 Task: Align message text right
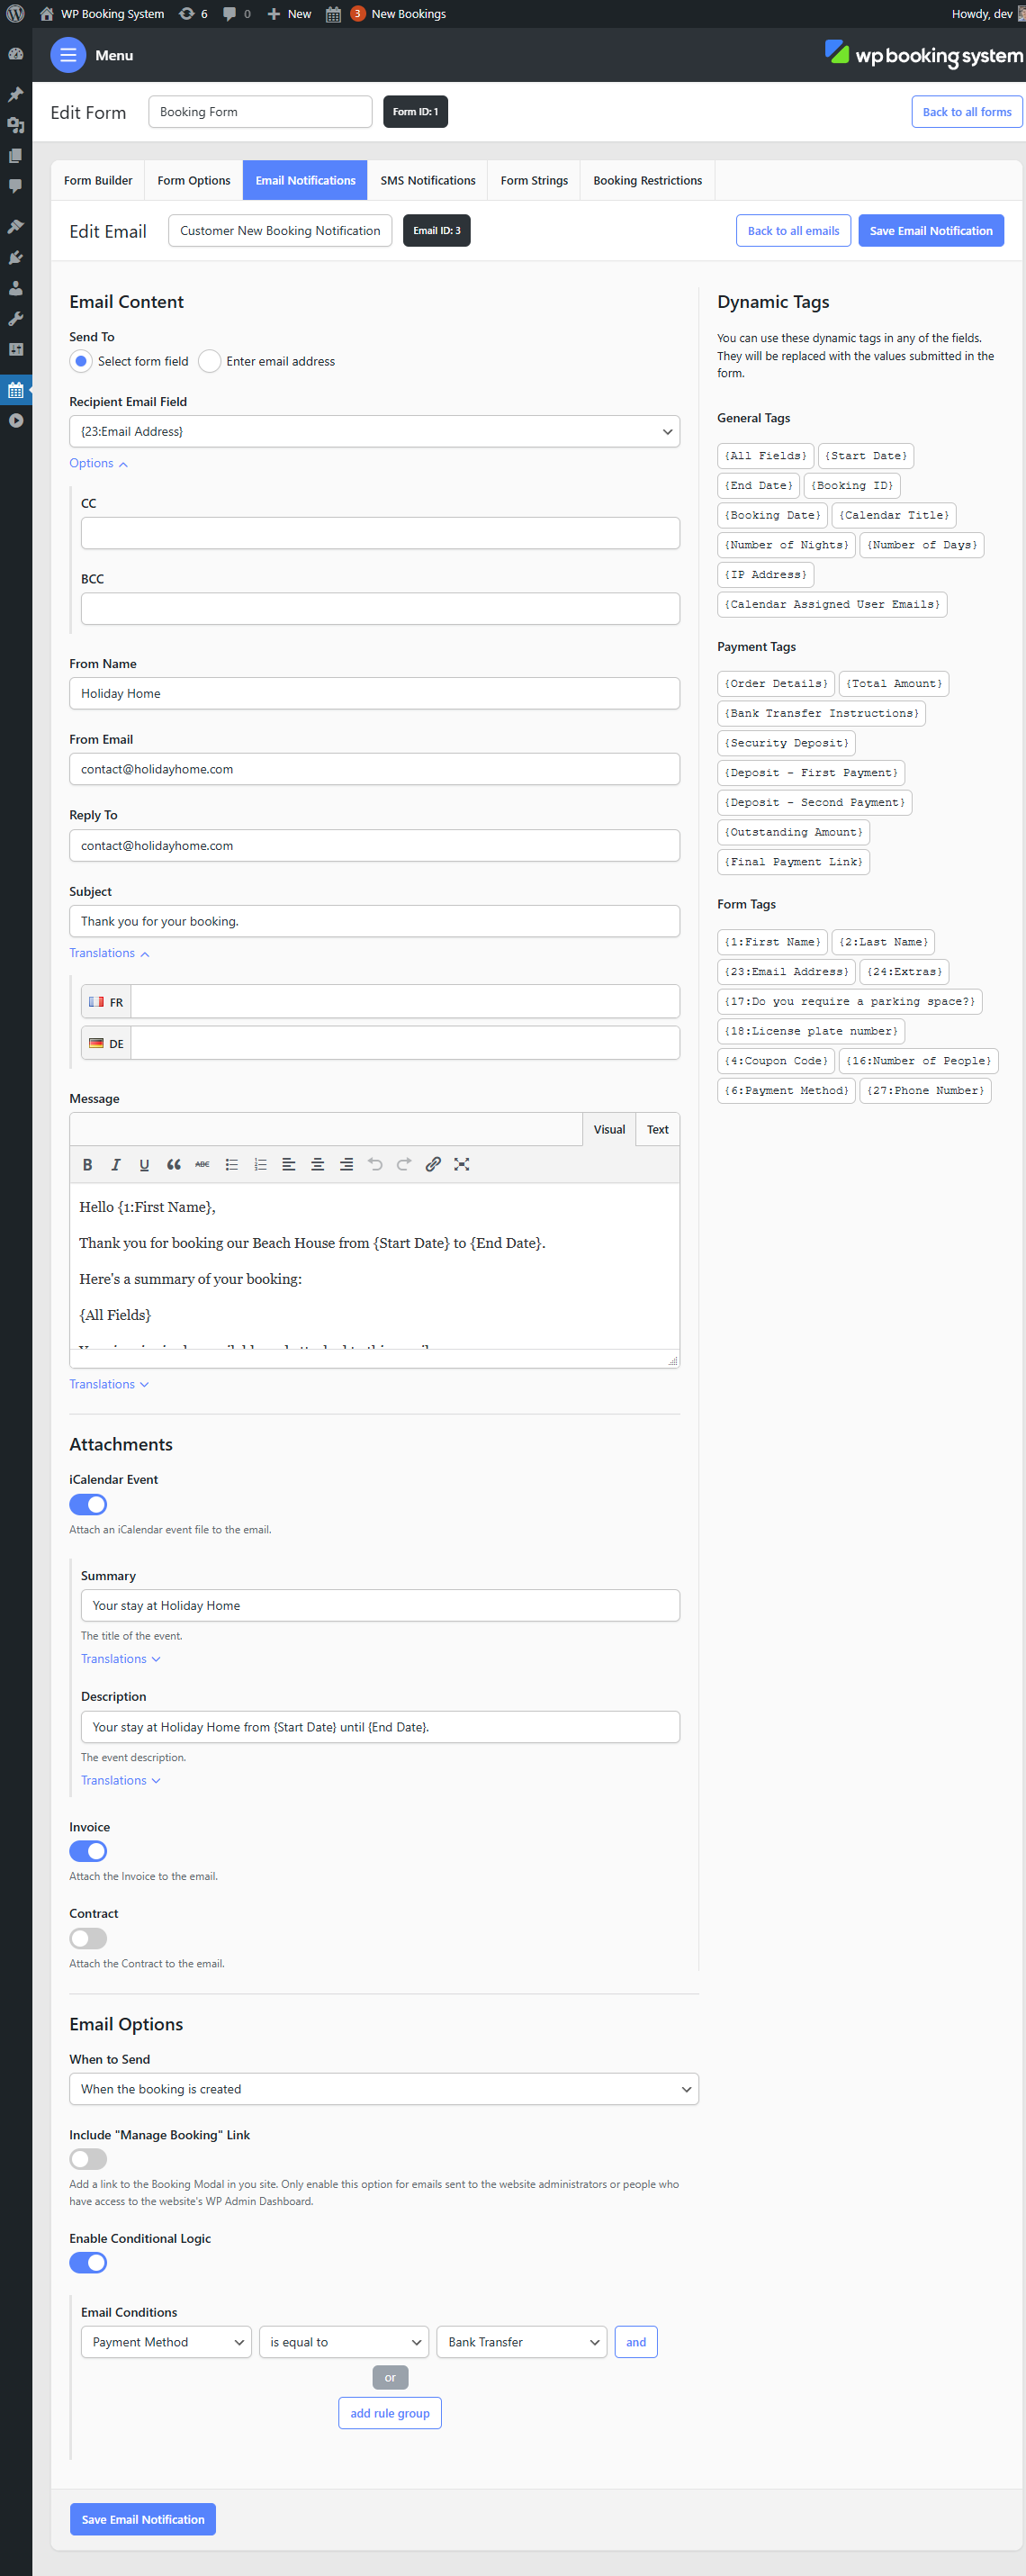pos(346,1164)
